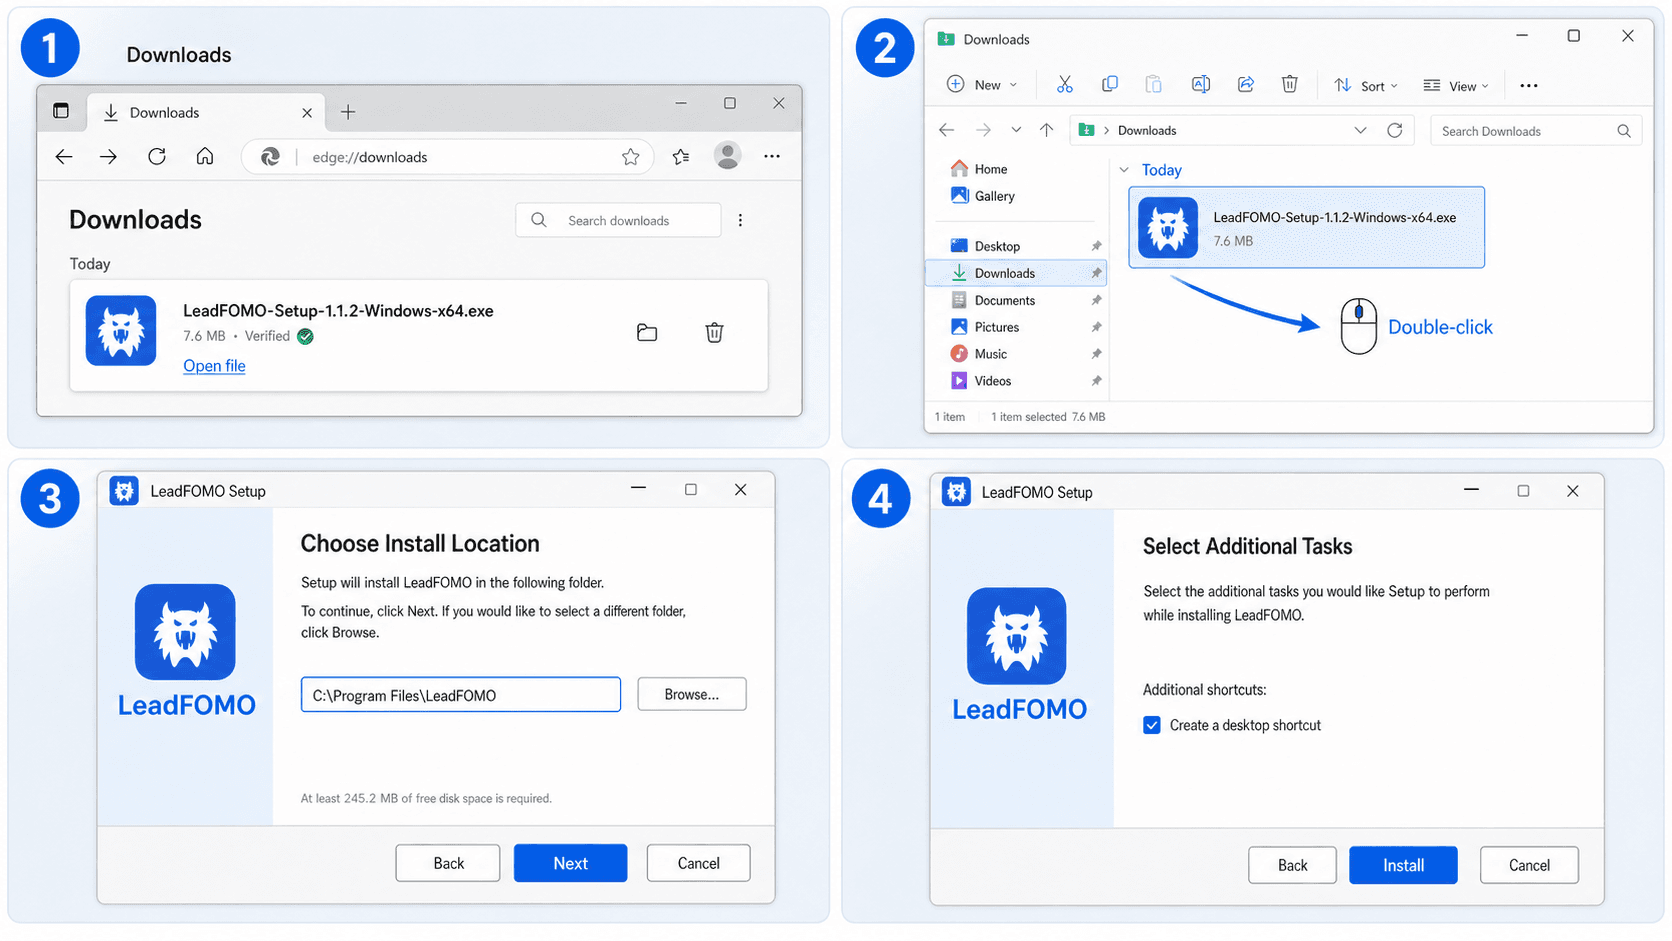Add edge://downloads to favorites with star
Viewport: 1672px width, 941px height.
coord(631,157)
